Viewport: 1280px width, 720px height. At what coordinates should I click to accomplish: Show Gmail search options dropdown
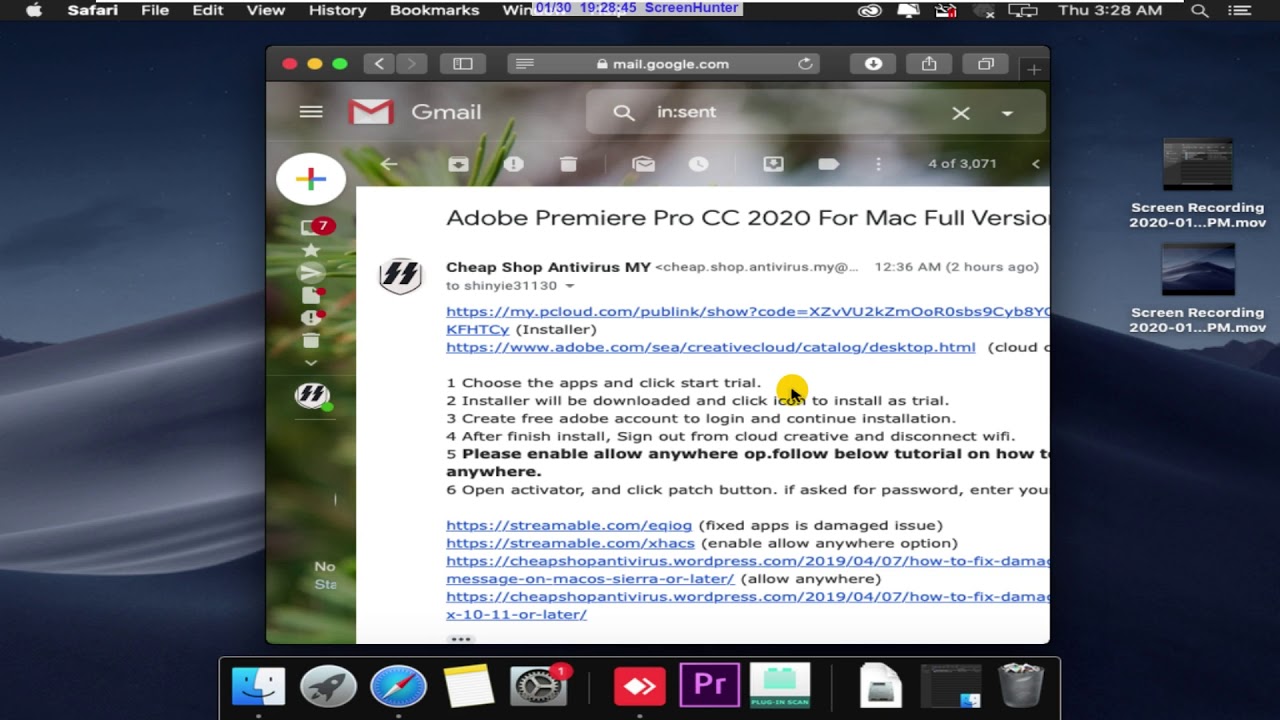1007,113
